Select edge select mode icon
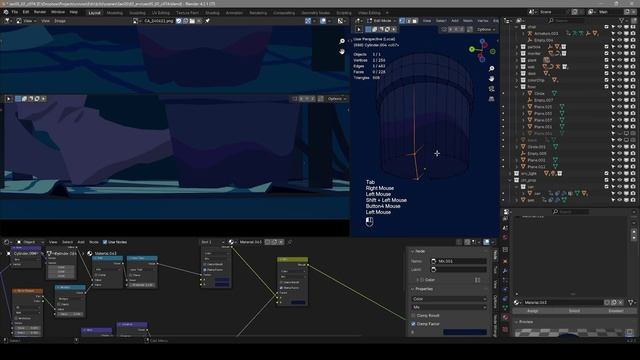640x360 pixels. [408, 20]
